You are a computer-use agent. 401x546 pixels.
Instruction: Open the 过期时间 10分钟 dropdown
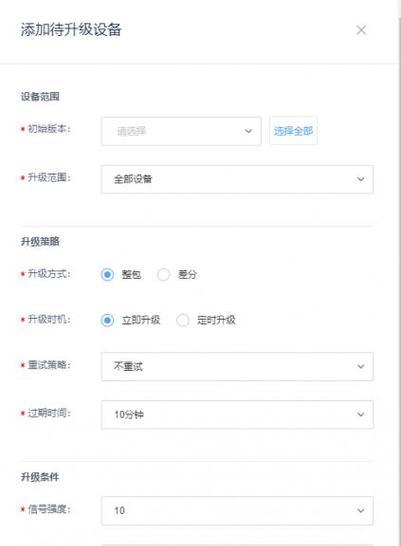(x=237, y=414)
